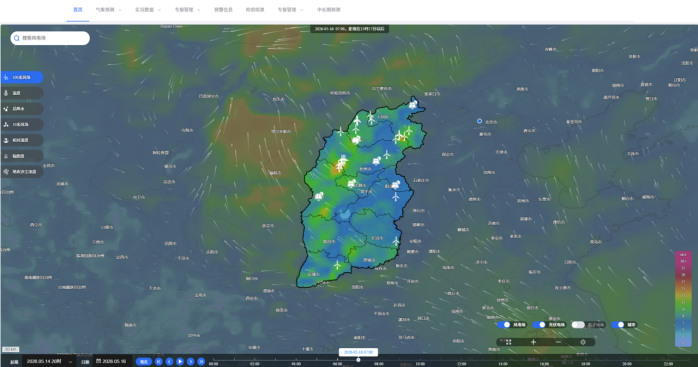Show the 总降水 precipitation layer

[x=22, y=109]
